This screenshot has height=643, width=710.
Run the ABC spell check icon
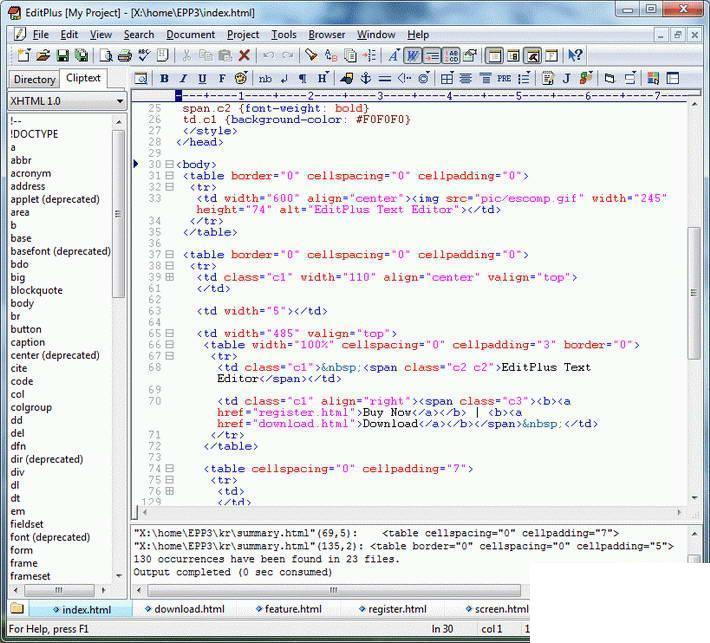[144, 55]
